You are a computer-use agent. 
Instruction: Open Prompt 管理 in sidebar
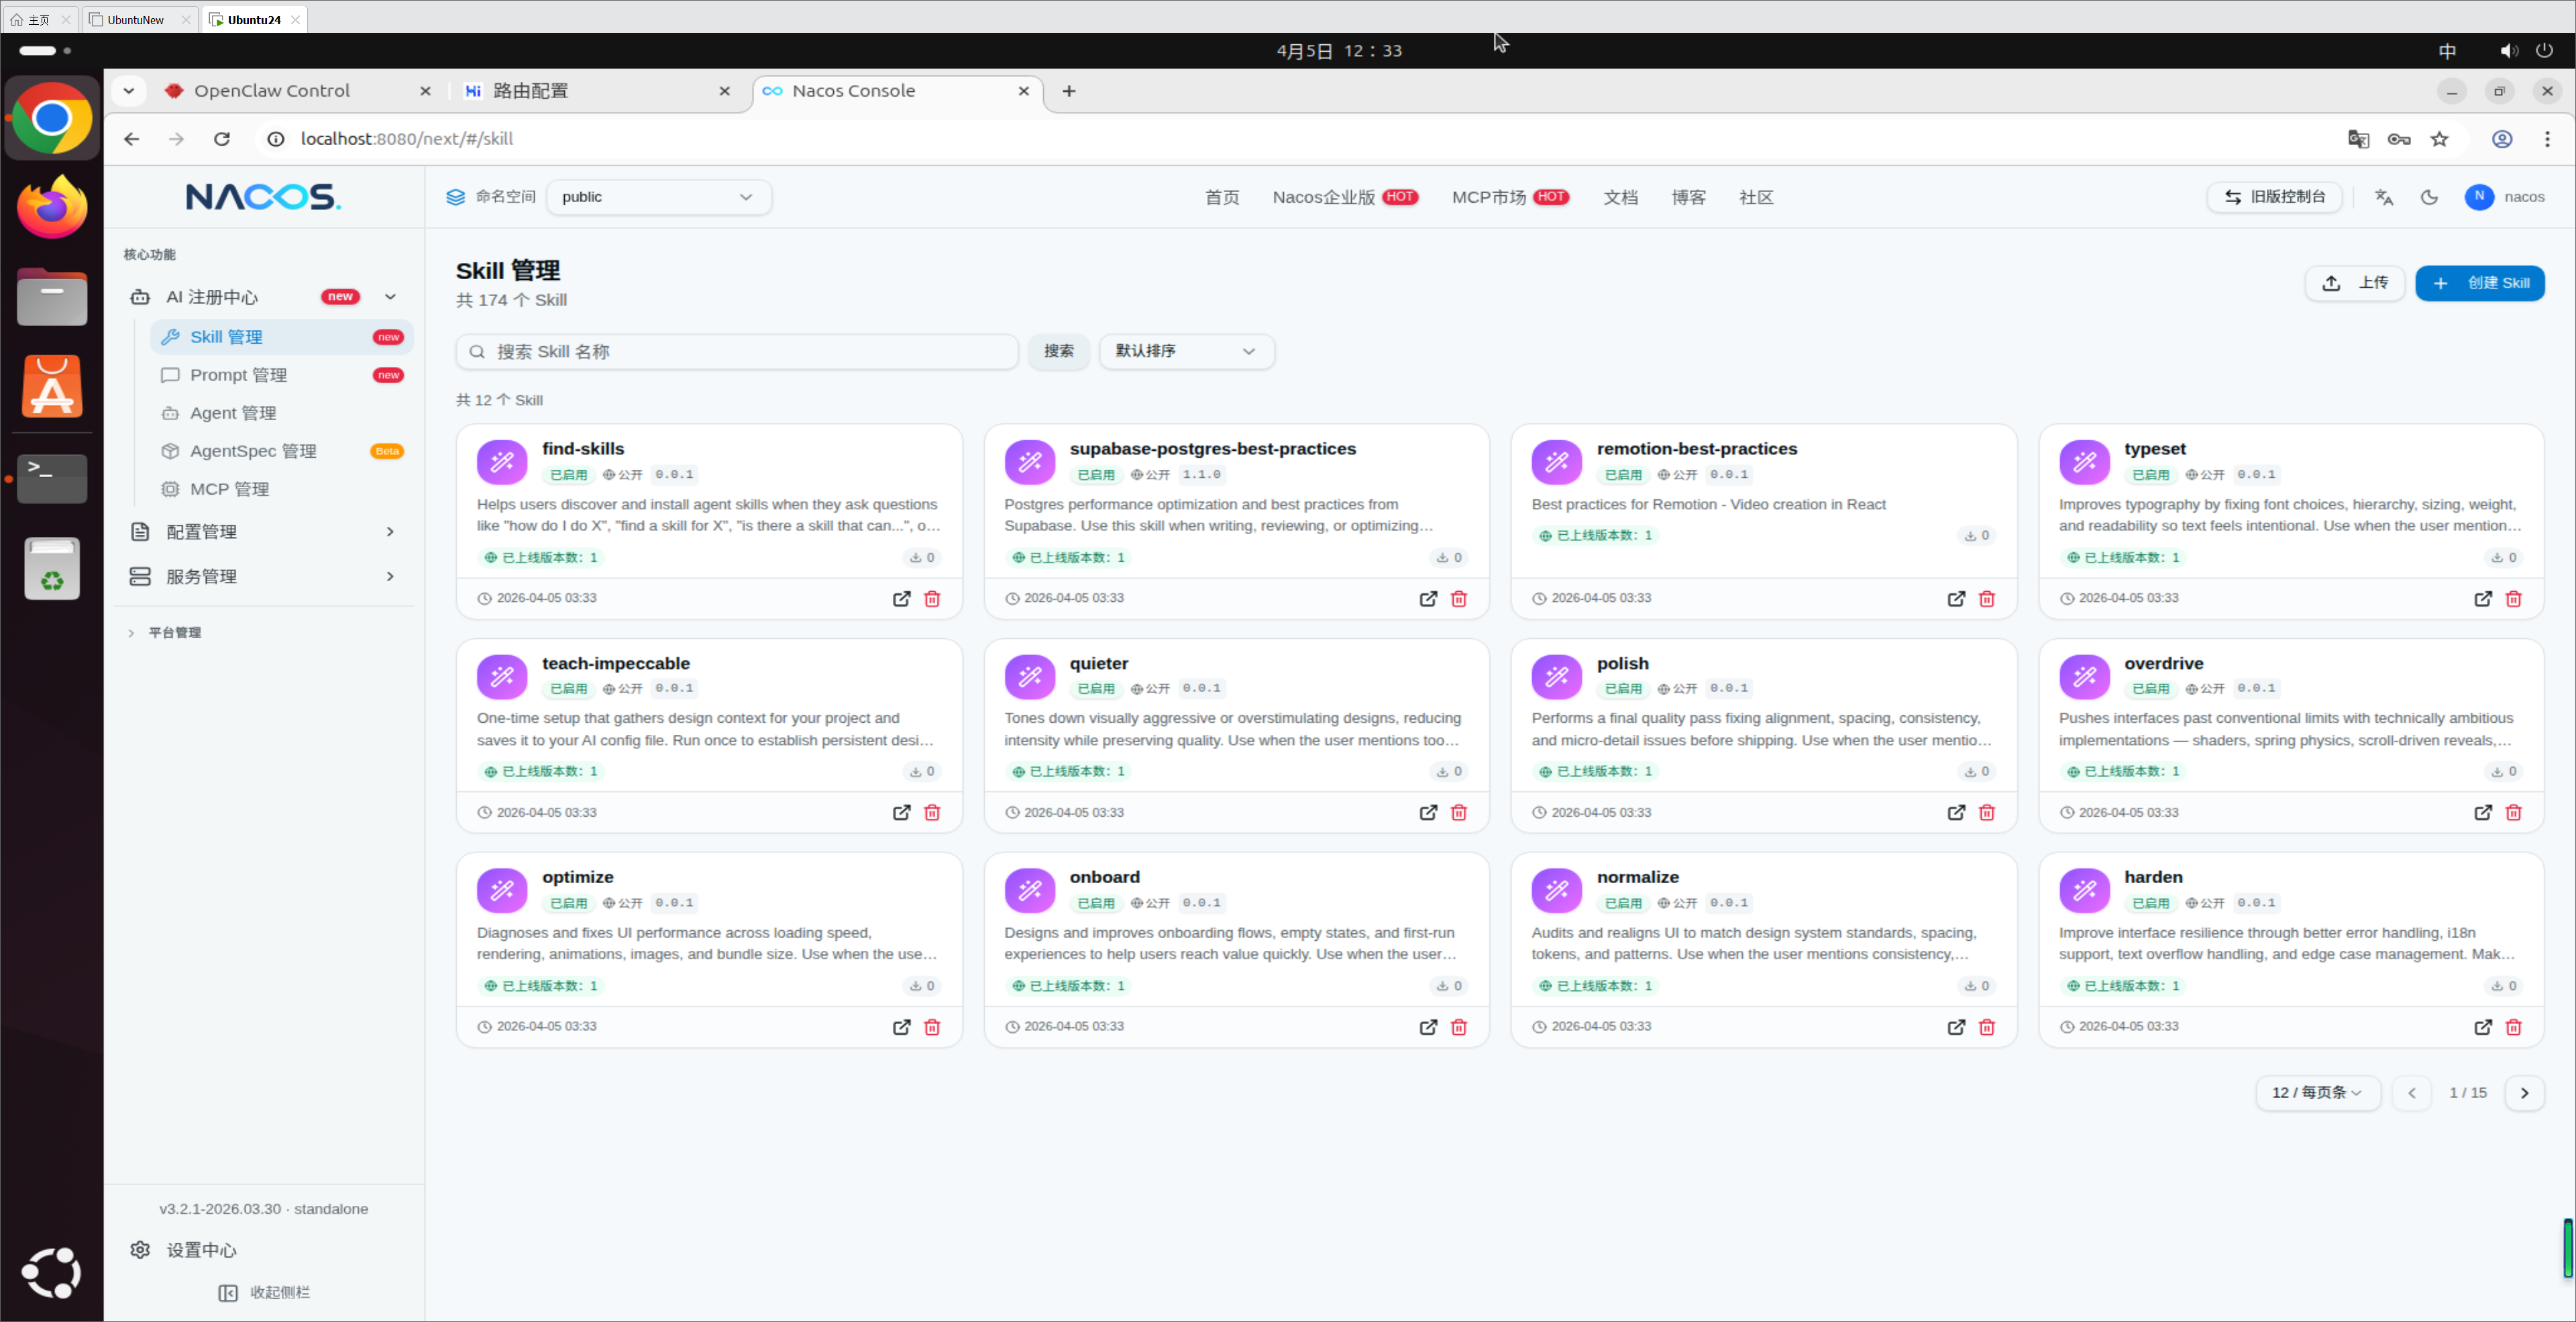[x=238, y=375]
